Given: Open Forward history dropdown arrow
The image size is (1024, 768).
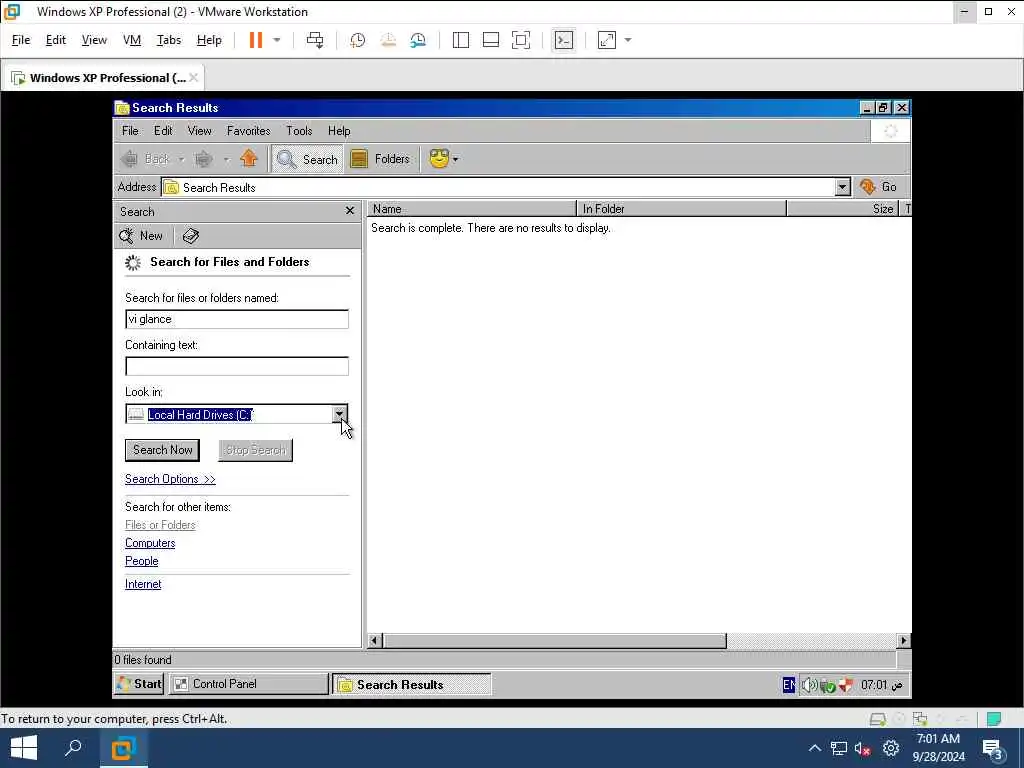Looking at the screenshot, I should coord(226,159).
